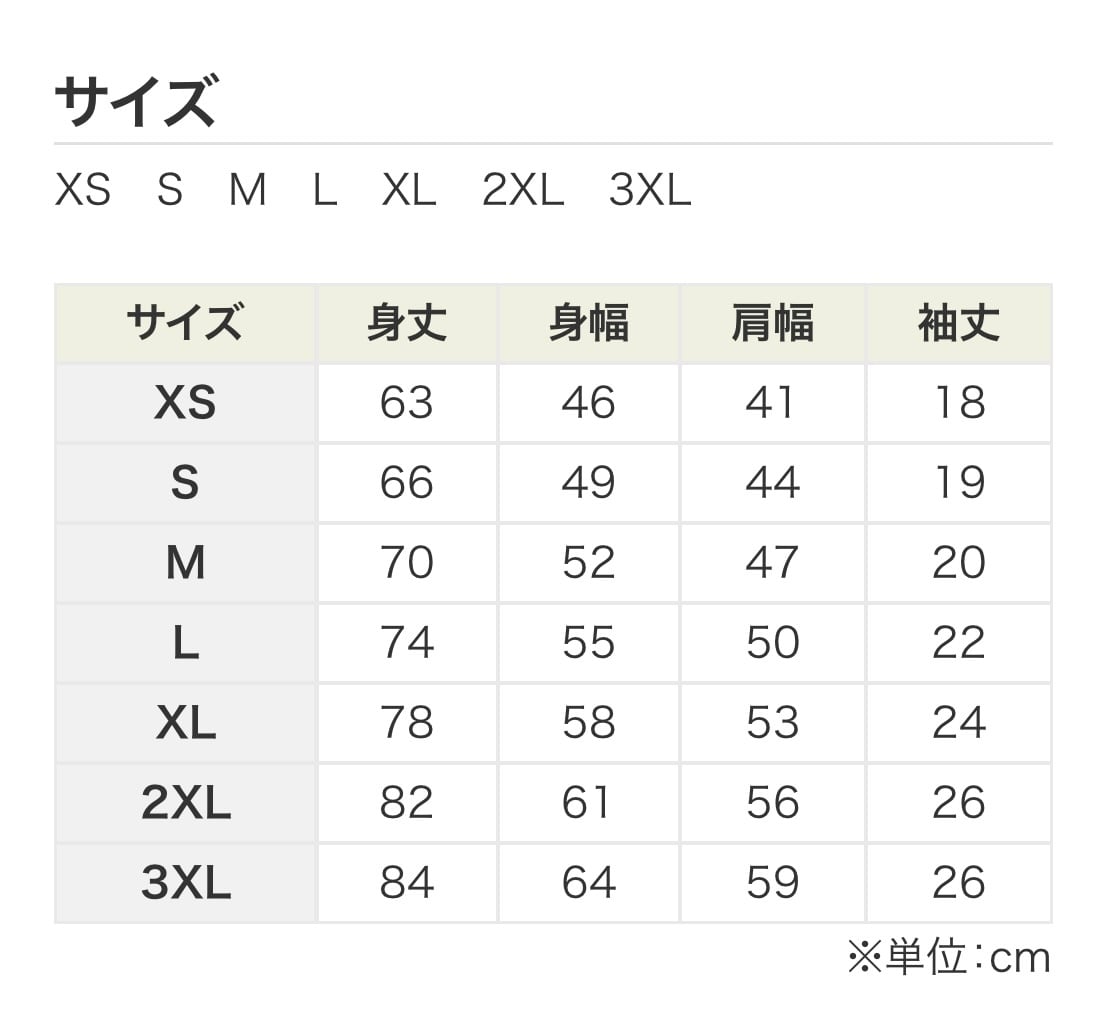Click the L row's 身幅 value 55
This screenshot has width=1100, height=1023.
pos(588,643)
